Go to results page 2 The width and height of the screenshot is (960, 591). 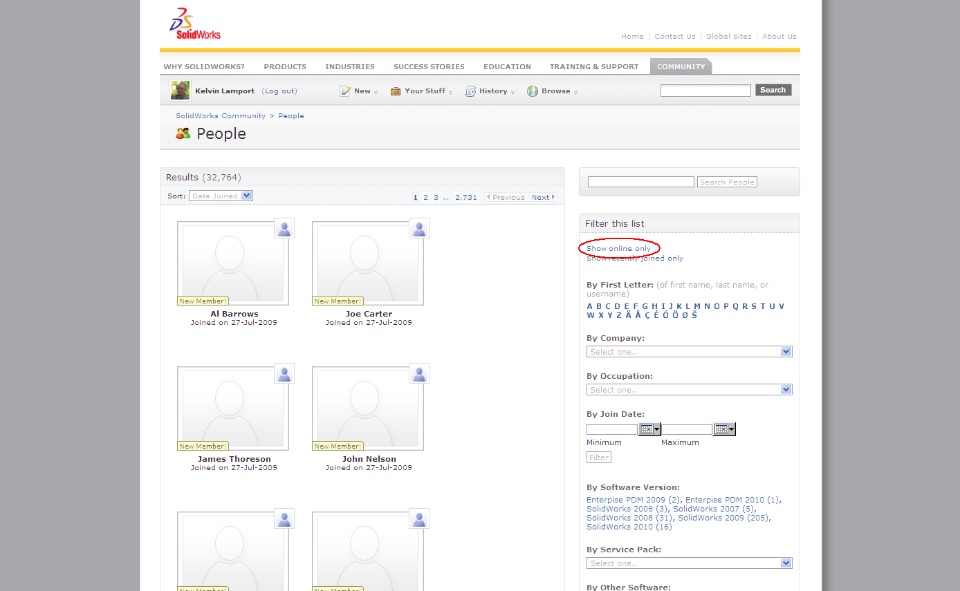click(x=426, y=197)
